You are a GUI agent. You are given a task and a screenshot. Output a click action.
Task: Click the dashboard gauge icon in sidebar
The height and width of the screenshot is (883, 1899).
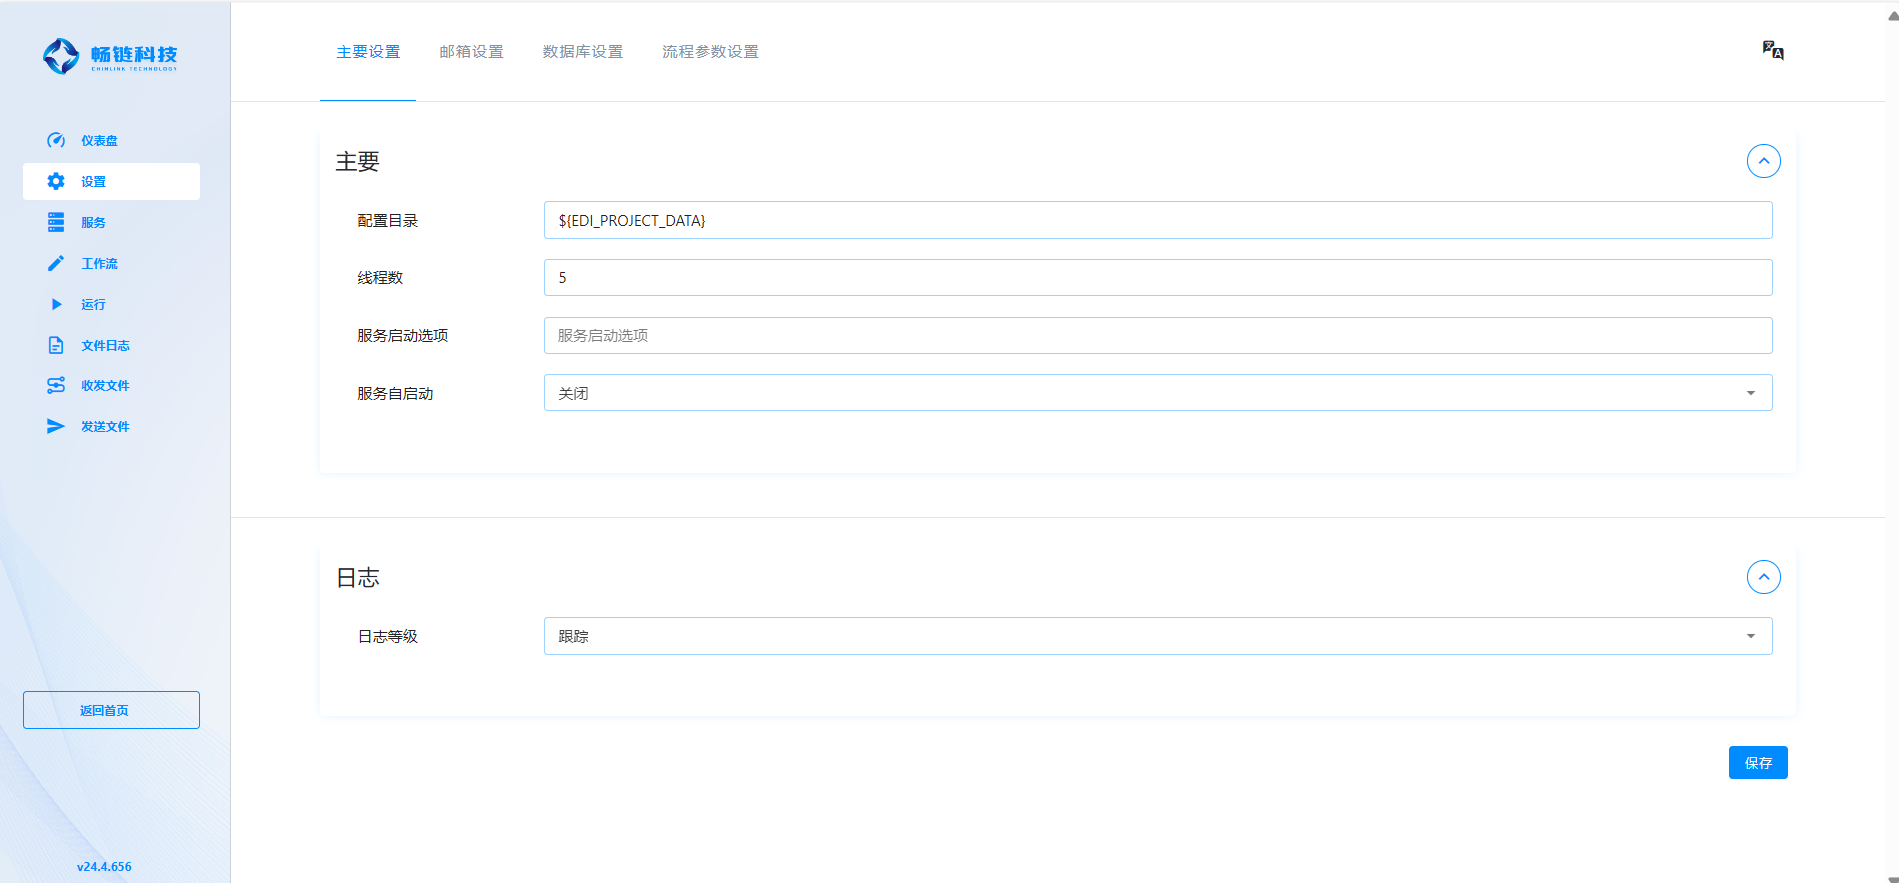coord(56,140)
